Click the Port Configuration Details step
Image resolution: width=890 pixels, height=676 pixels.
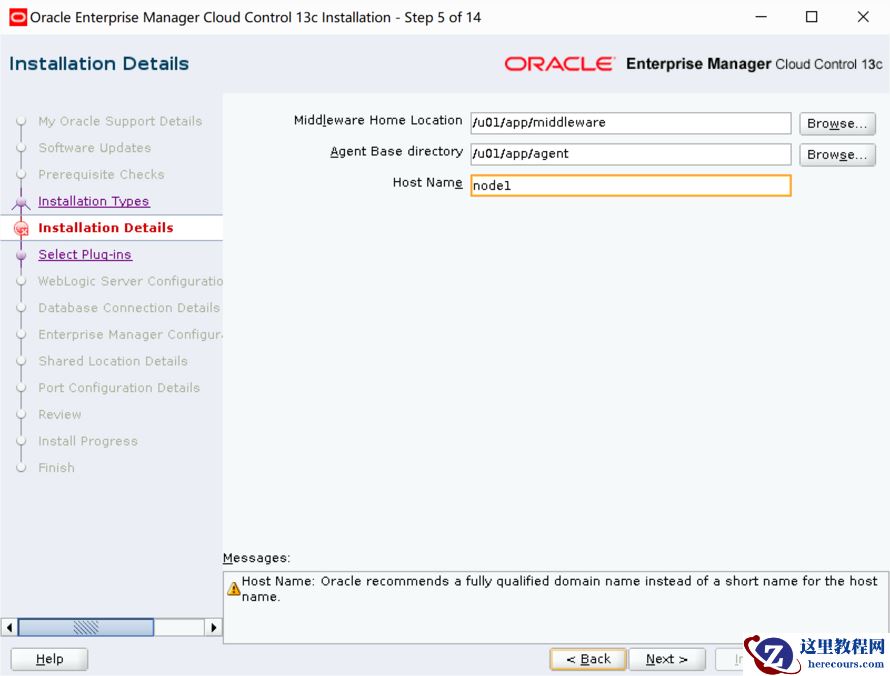[x=119, y=388]
